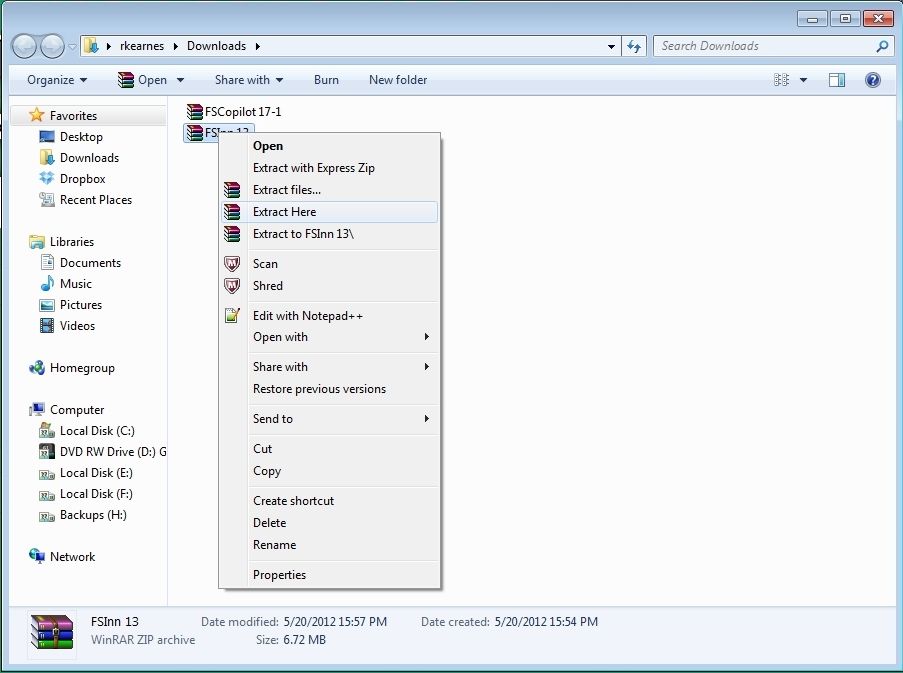Click the Videos filmstrip icon under Libraries

47,325
